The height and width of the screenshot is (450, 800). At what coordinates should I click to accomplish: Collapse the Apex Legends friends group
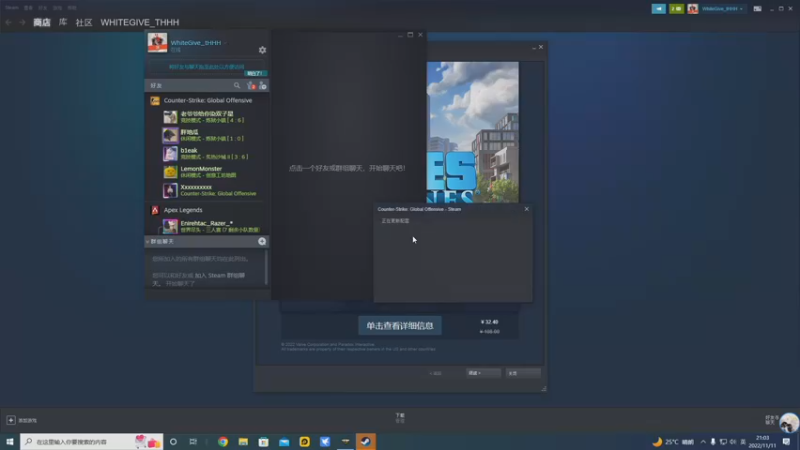tap(183, 210)
